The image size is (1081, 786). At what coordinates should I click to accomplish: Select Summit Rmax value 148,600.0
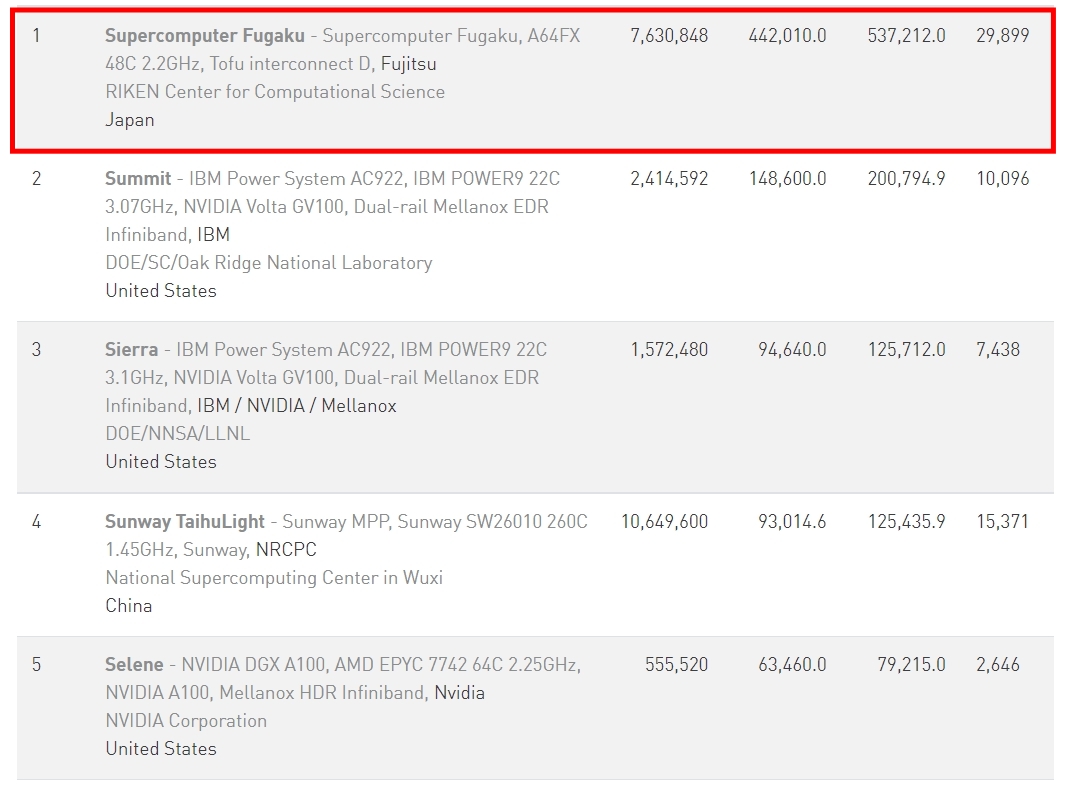(x=788, y=179)
